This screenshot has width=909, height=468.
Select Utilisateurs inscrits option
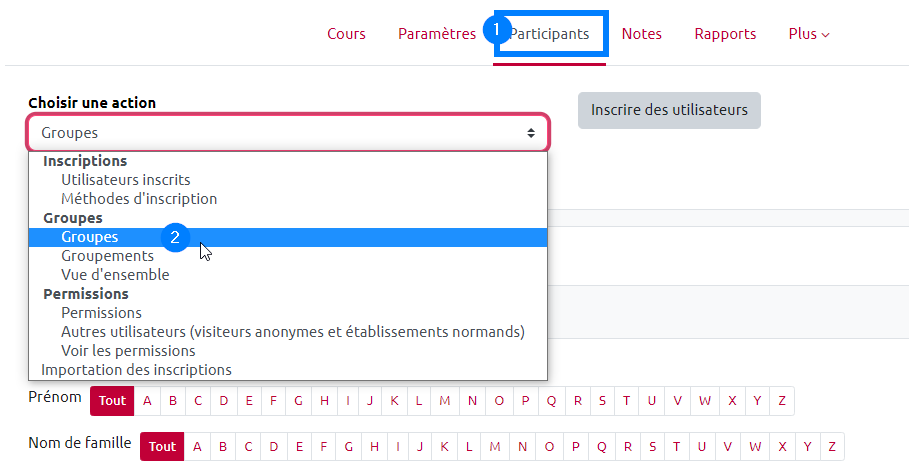[x=125, y=180]
